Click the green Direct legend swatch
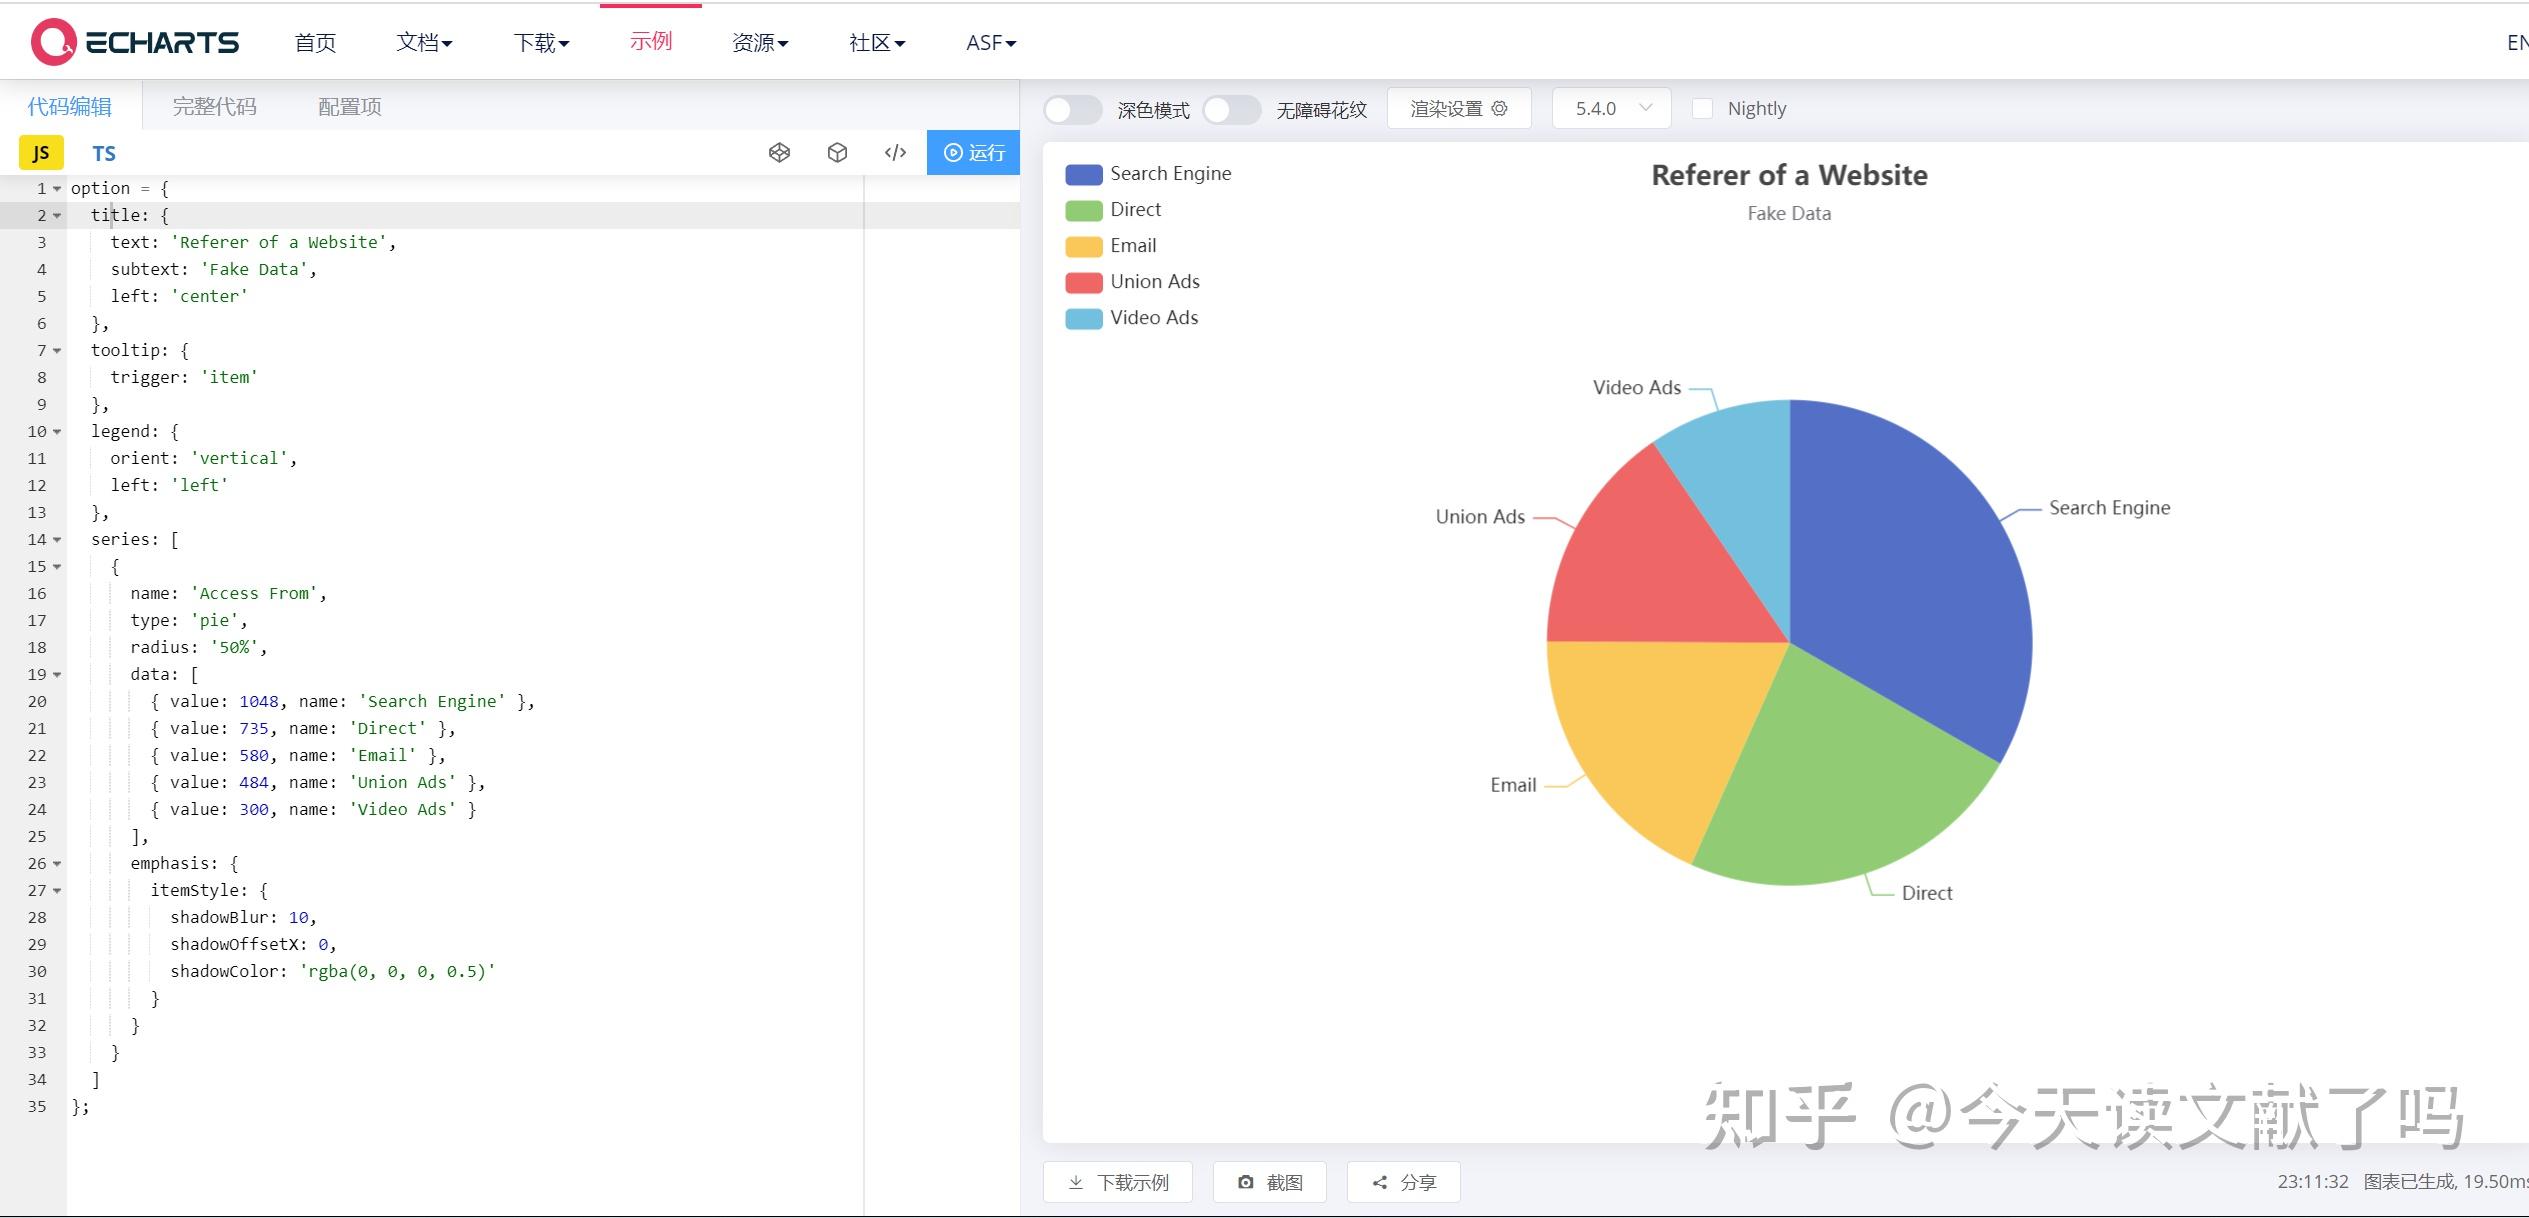The width and height of the screenshot is (2529, 1218). [x=1083, y=210]
